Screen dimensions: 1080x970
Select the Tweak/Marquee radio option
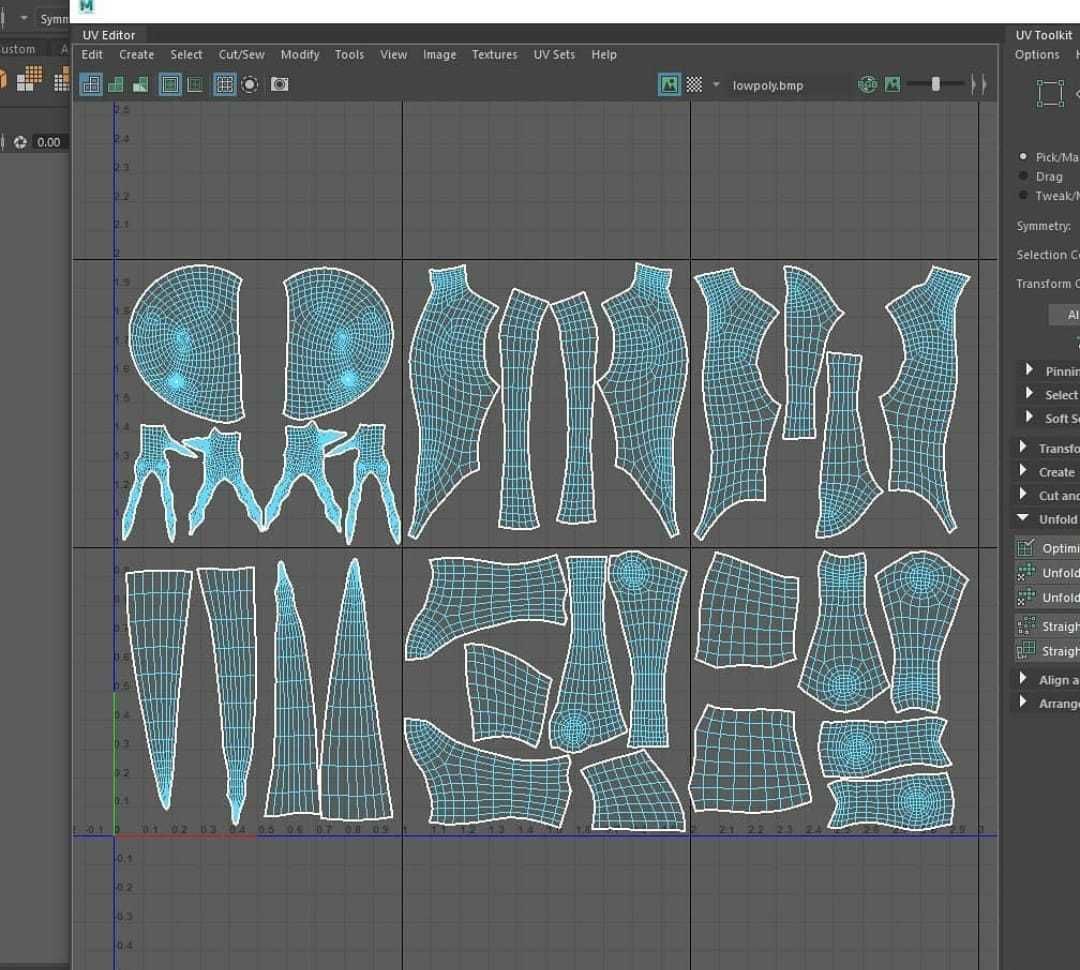(x=1024, y=196)
